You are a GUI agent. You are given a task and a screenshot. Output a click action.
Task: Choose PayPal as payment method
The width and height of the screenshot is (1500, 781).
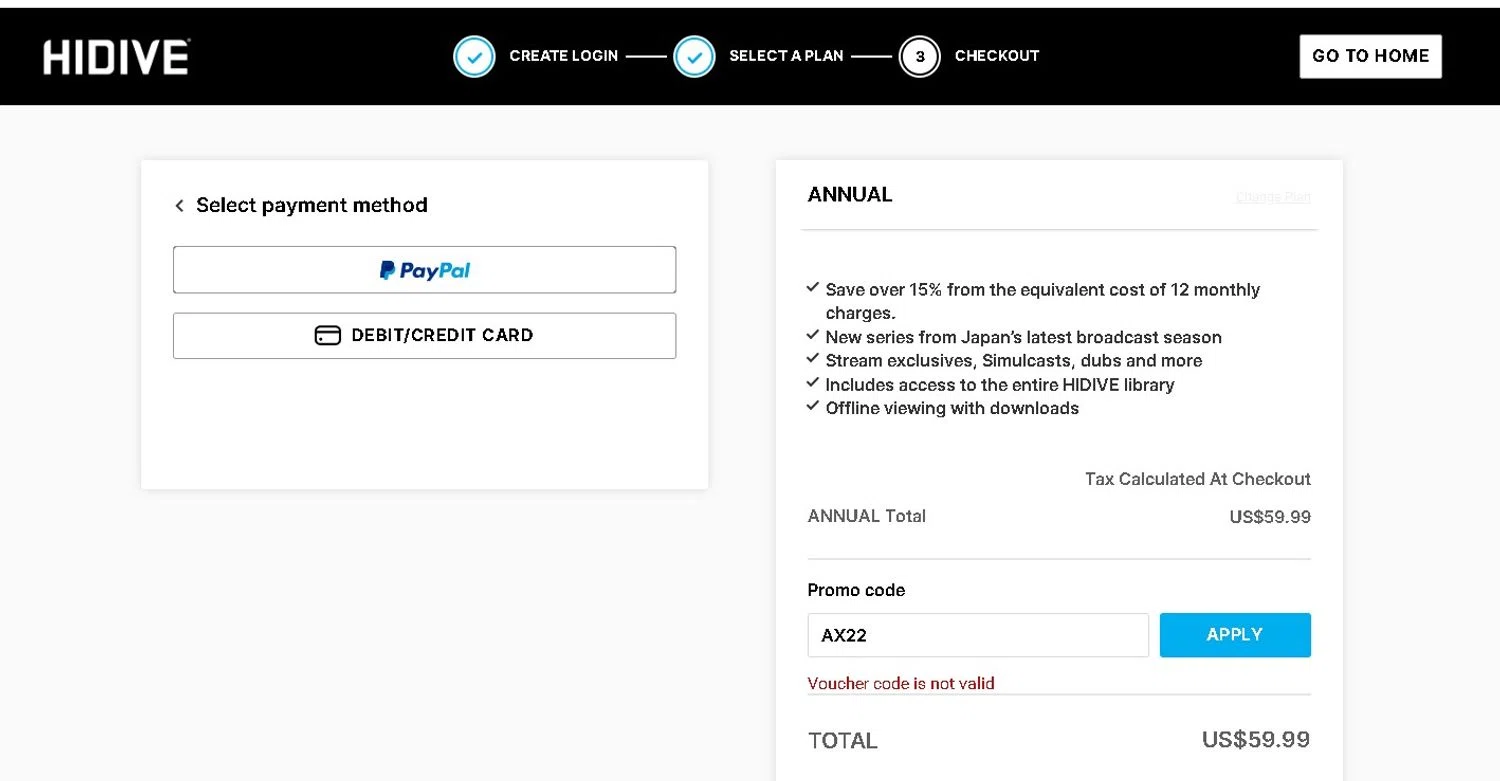(x=424, y=270)
